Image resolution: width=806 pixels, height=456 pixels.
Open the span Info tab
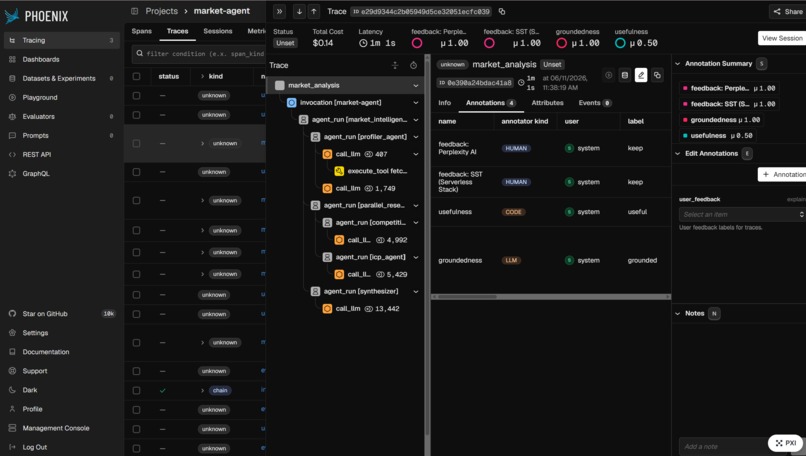pos(445,103)
